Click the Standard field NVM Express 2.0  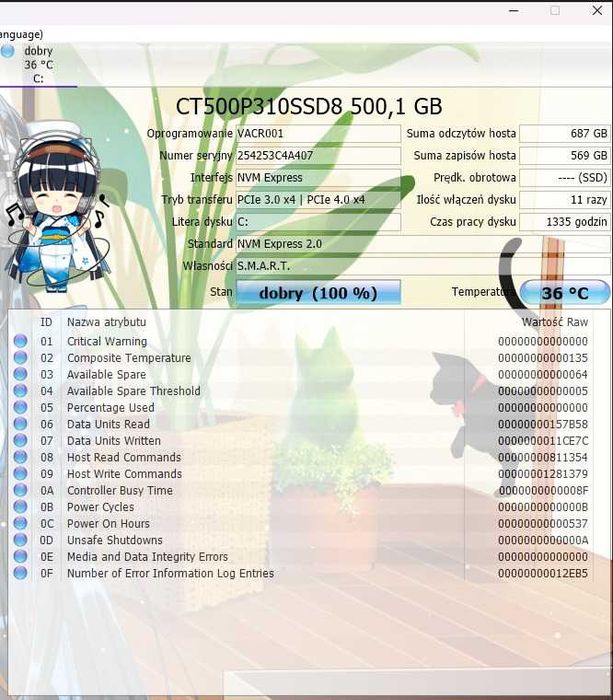[422, 244]
